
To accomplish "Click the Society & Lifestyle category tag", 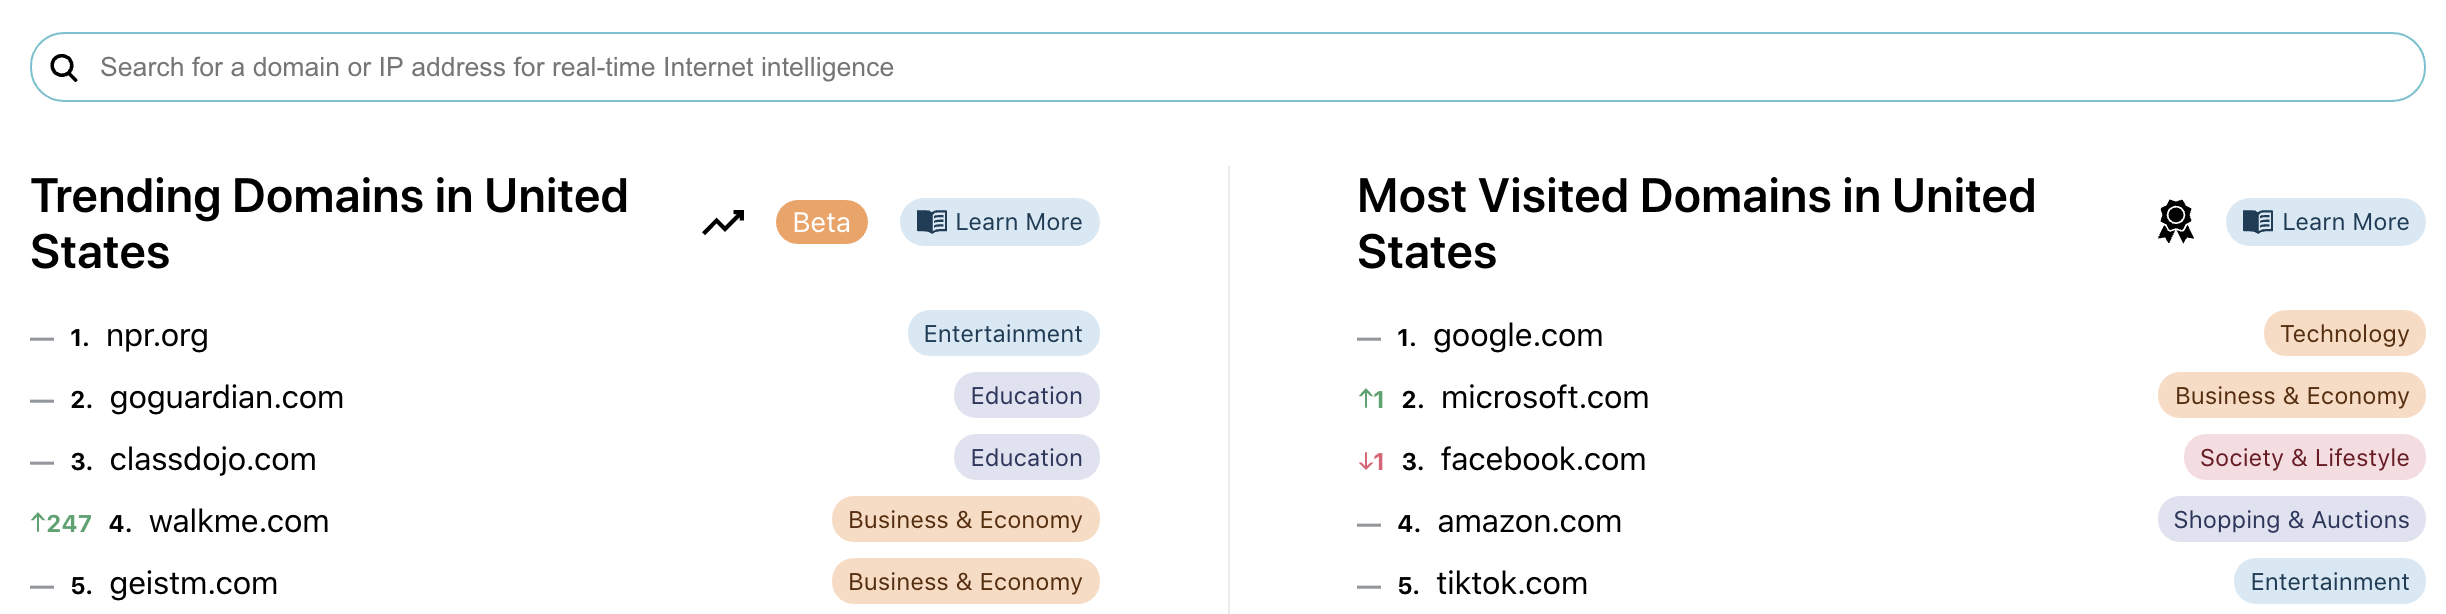I will coord(2304,457).
